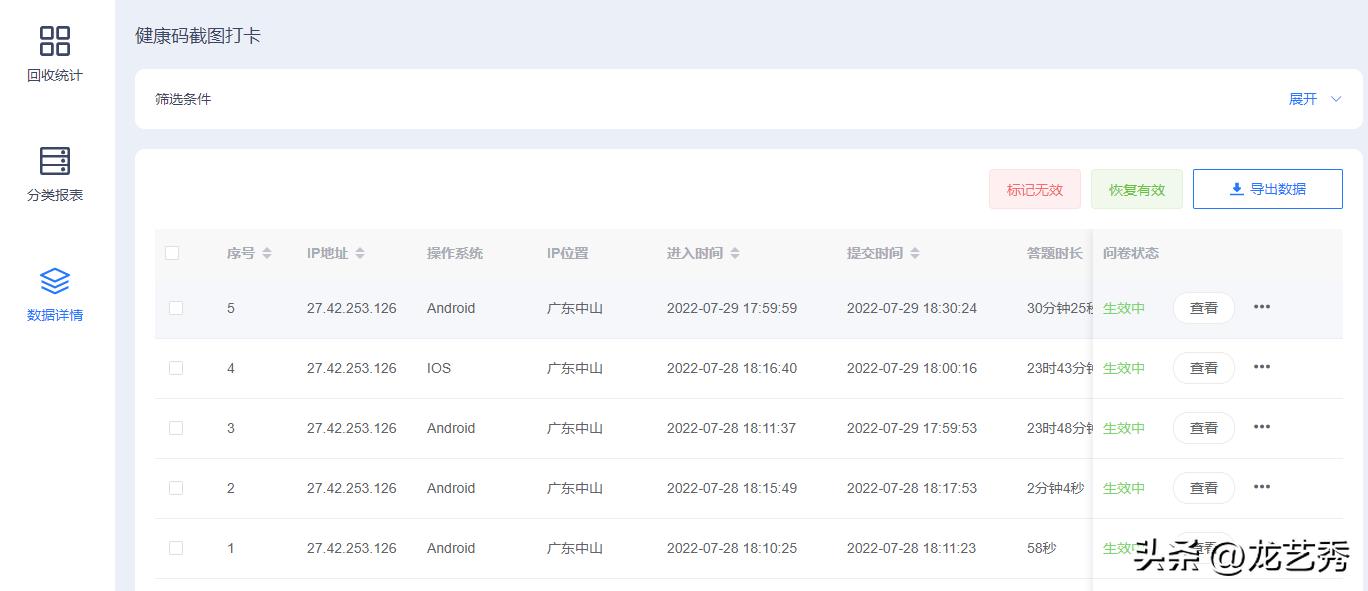Viewport: 1368px width, 591px height.
Task: Click 生效中 status in row 3
Action: (1124, 428)
